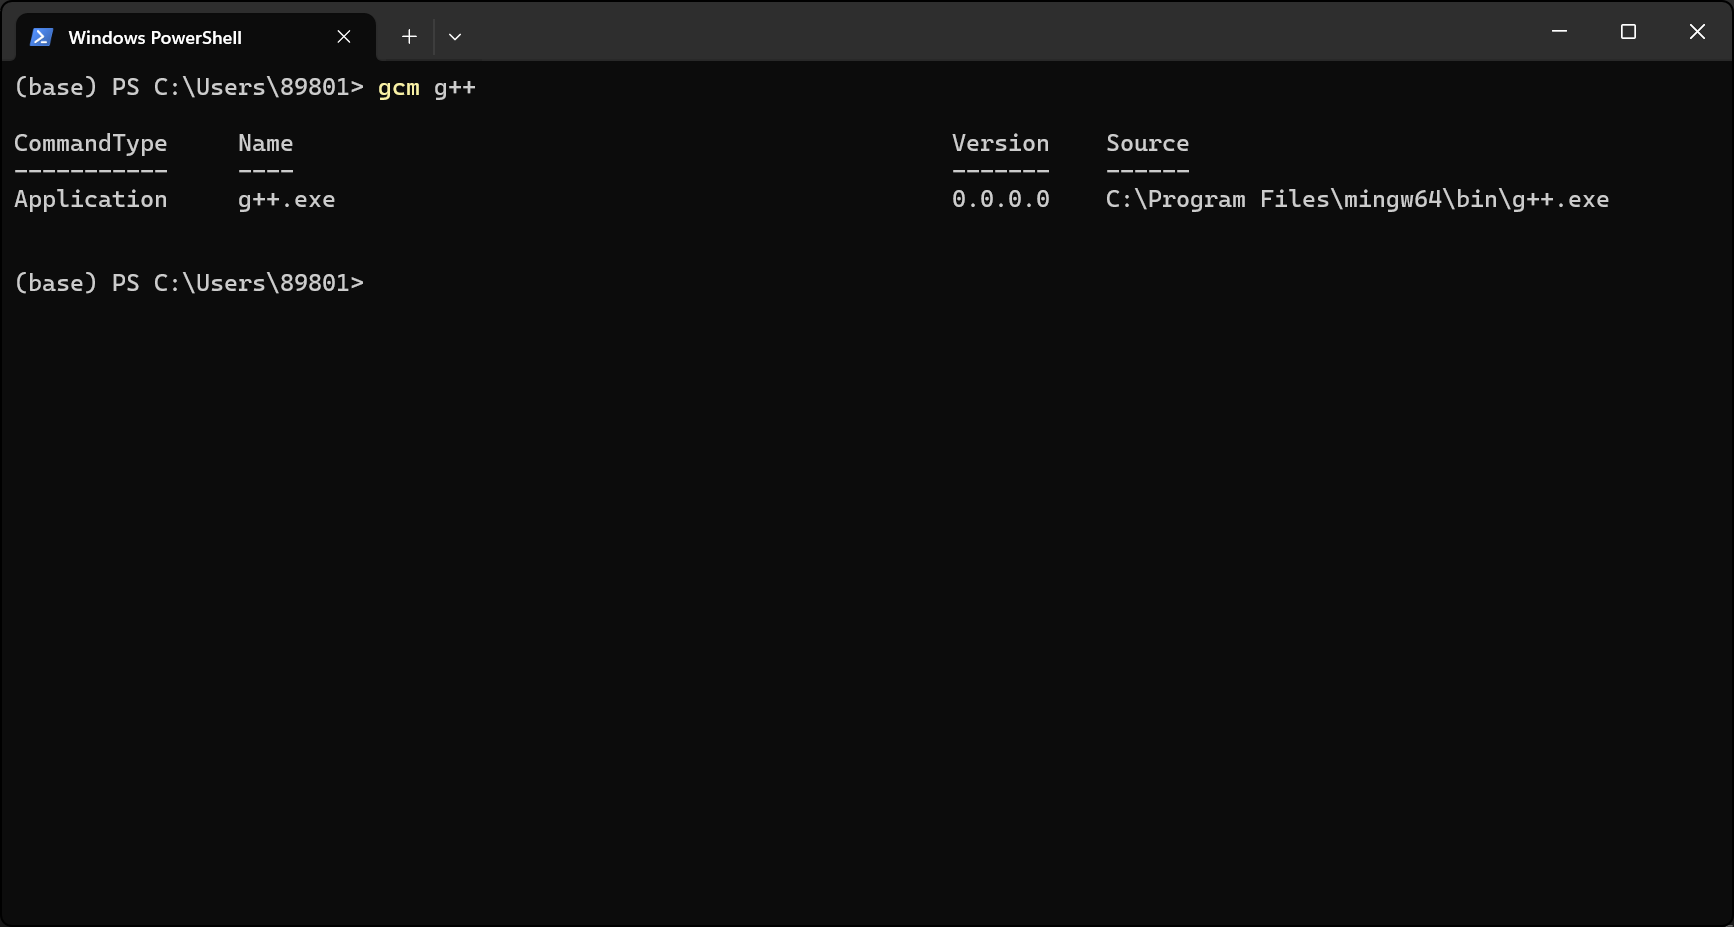The image size is (1734, 927).
Task: Click the PowerShell icon in the tab
Action: (41, 37)
